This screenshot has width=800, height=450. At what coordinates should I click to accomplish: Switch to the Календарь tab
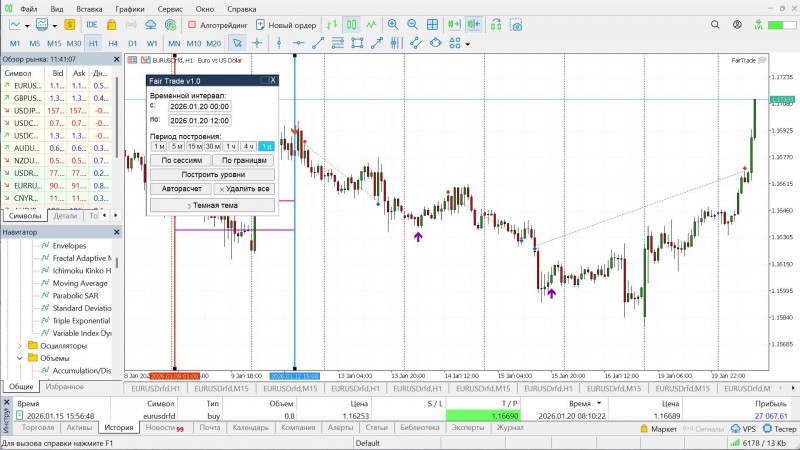(250, 427)
